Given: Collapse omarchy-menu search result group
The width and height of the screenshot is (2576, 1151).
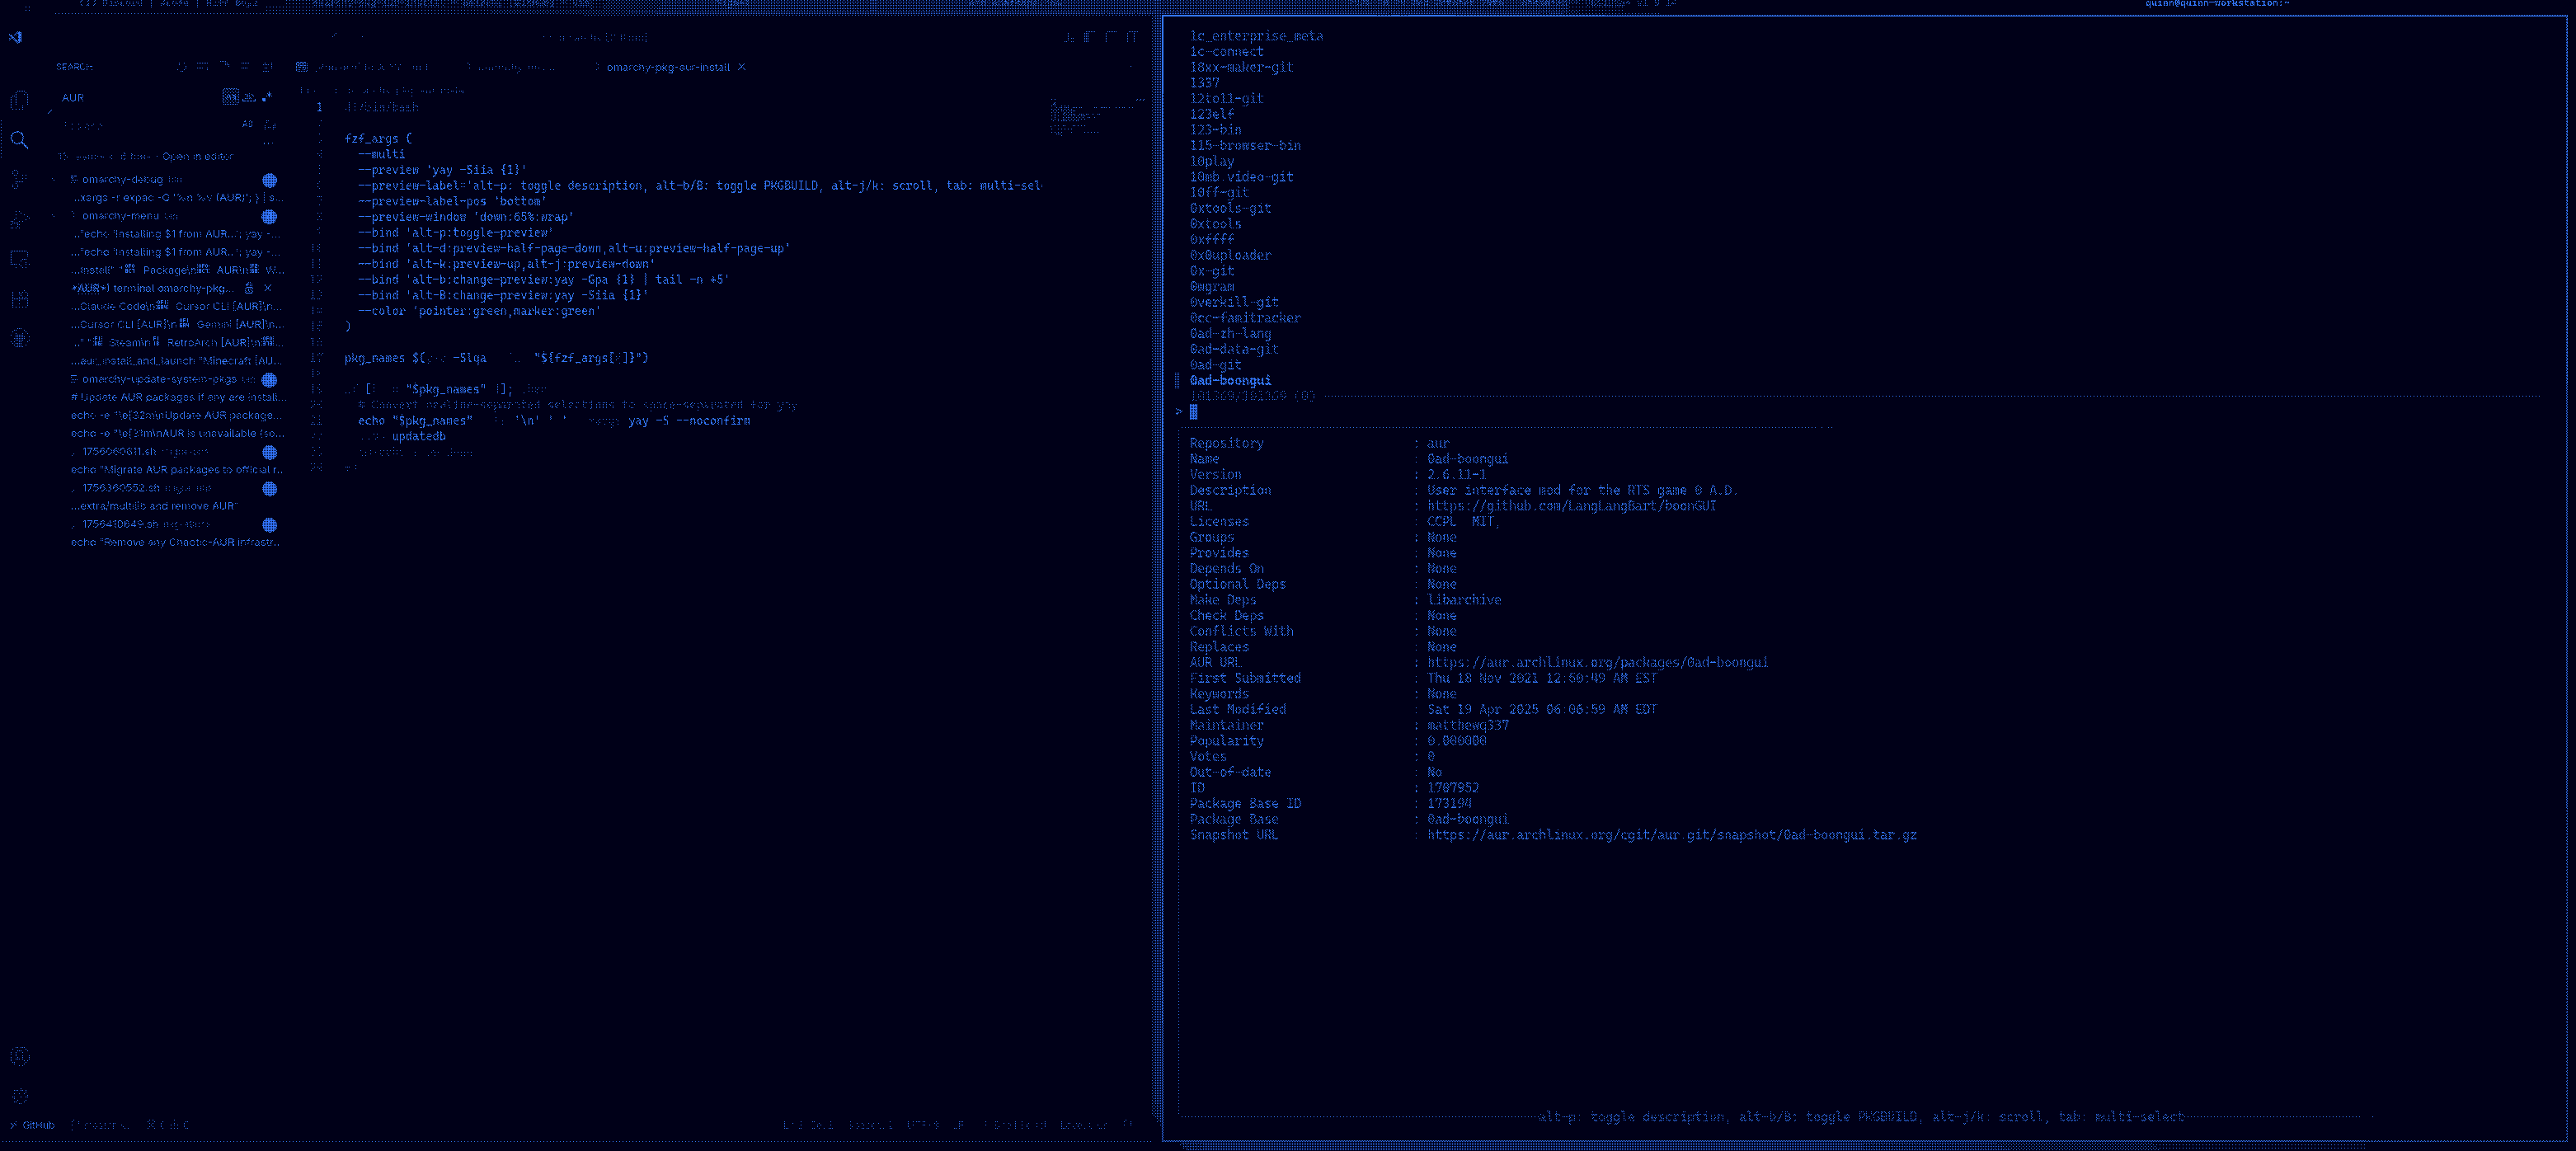Looking at the screenshot, I should (x=54, y=216).
